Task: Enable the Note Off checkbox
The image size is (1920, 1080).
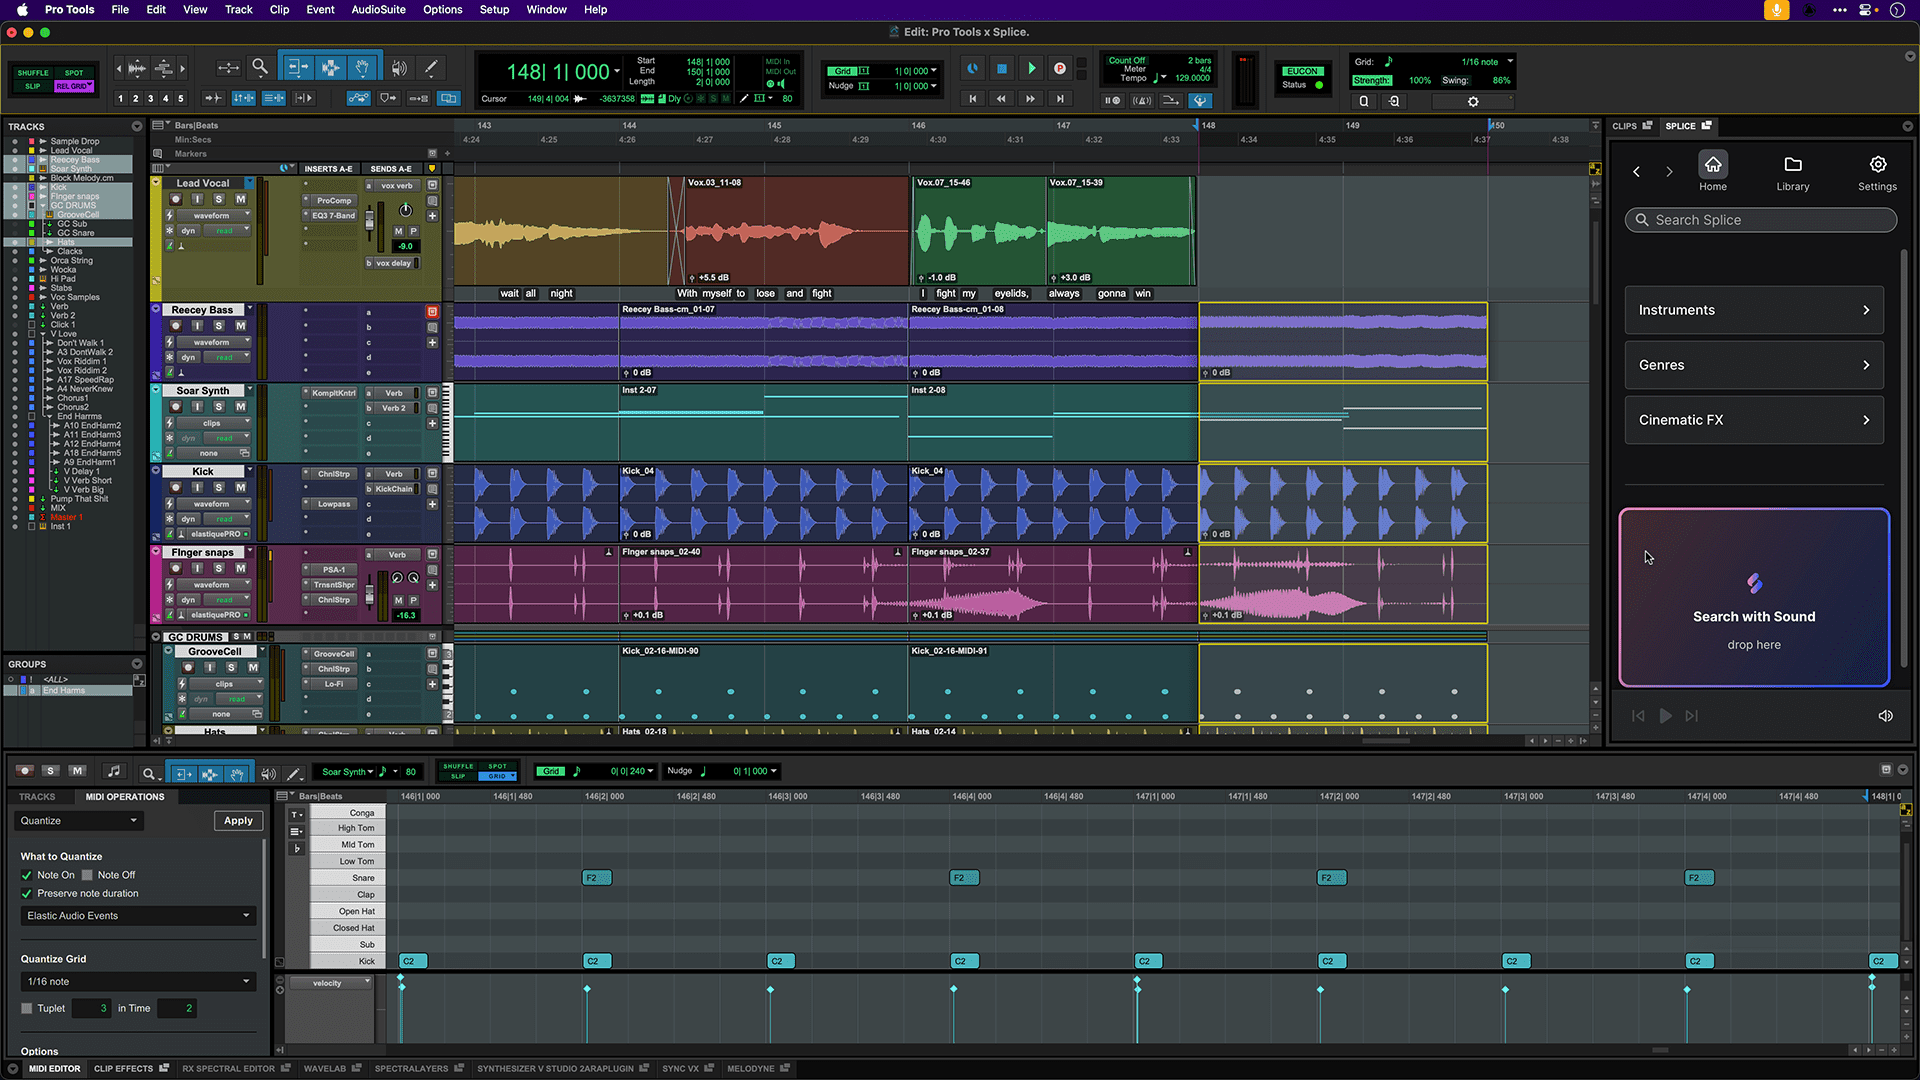Action: click(x=89, y=874)
